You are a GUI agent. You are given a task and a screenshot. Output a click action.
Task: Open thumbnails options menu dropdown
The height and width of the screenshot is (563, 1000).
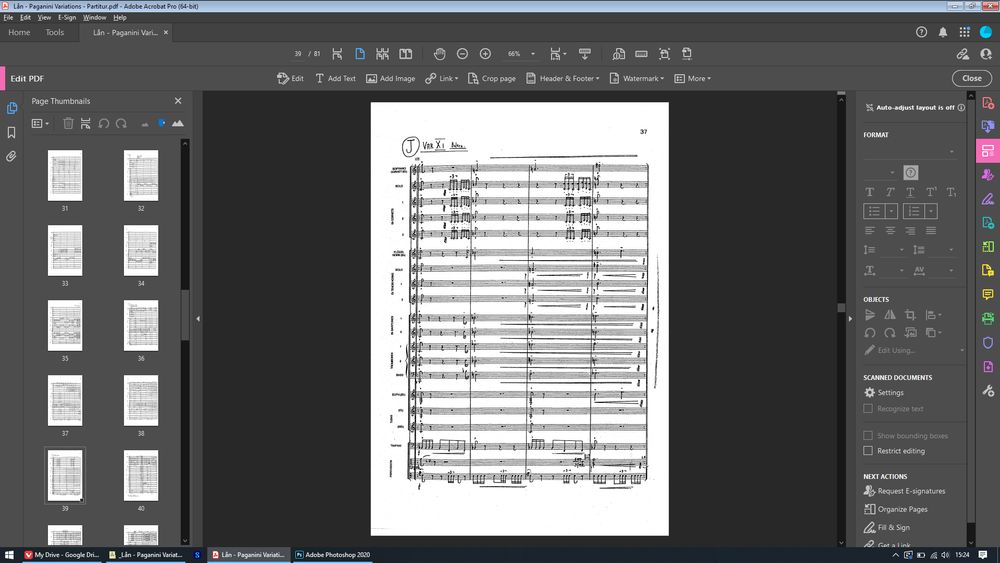coord(40,123)
